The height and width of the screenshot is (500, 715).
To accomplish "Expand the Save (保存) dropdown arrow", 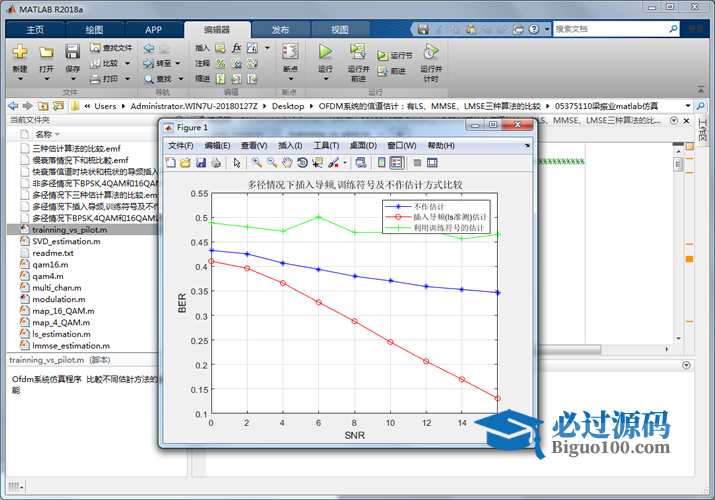I will pos(73,79).
